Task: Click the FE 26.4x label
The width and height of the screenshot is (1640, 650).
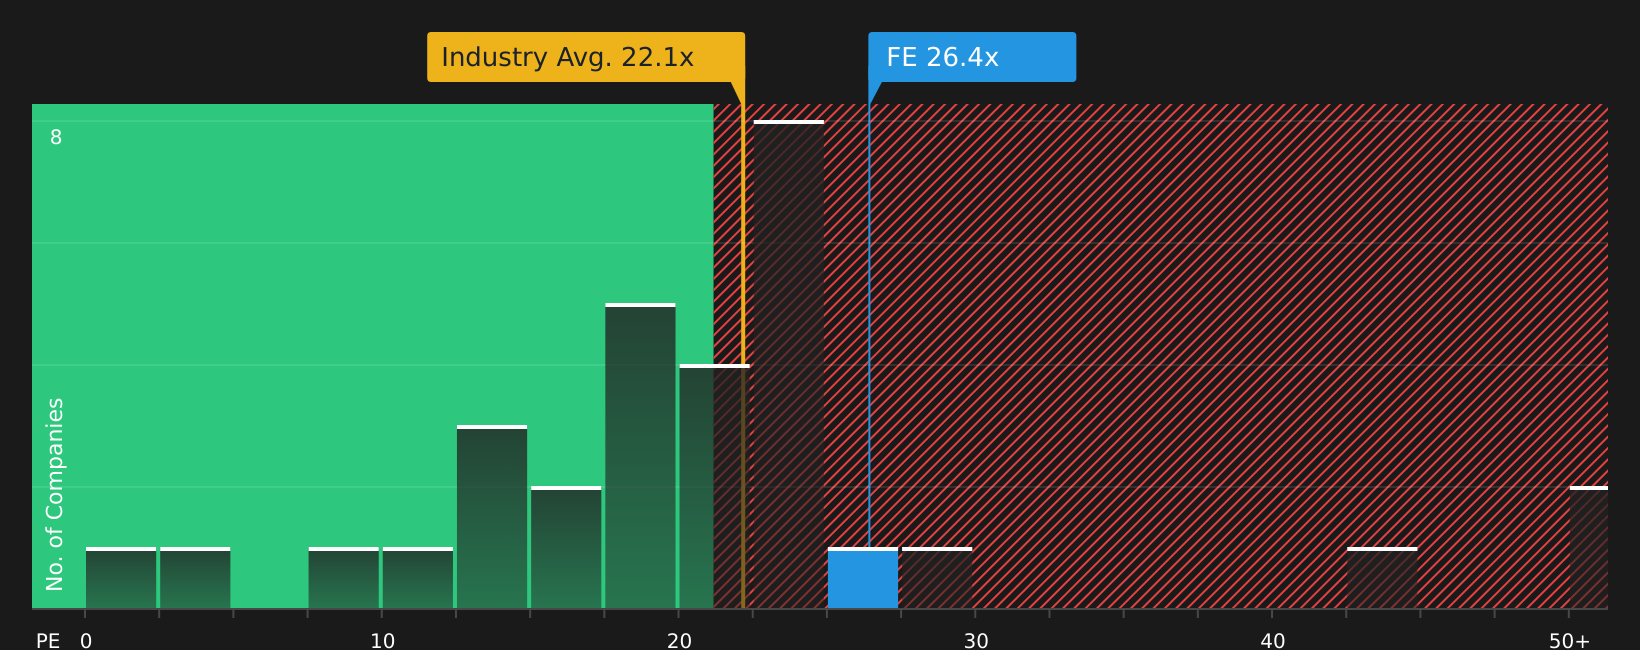Action: [972, 57]
